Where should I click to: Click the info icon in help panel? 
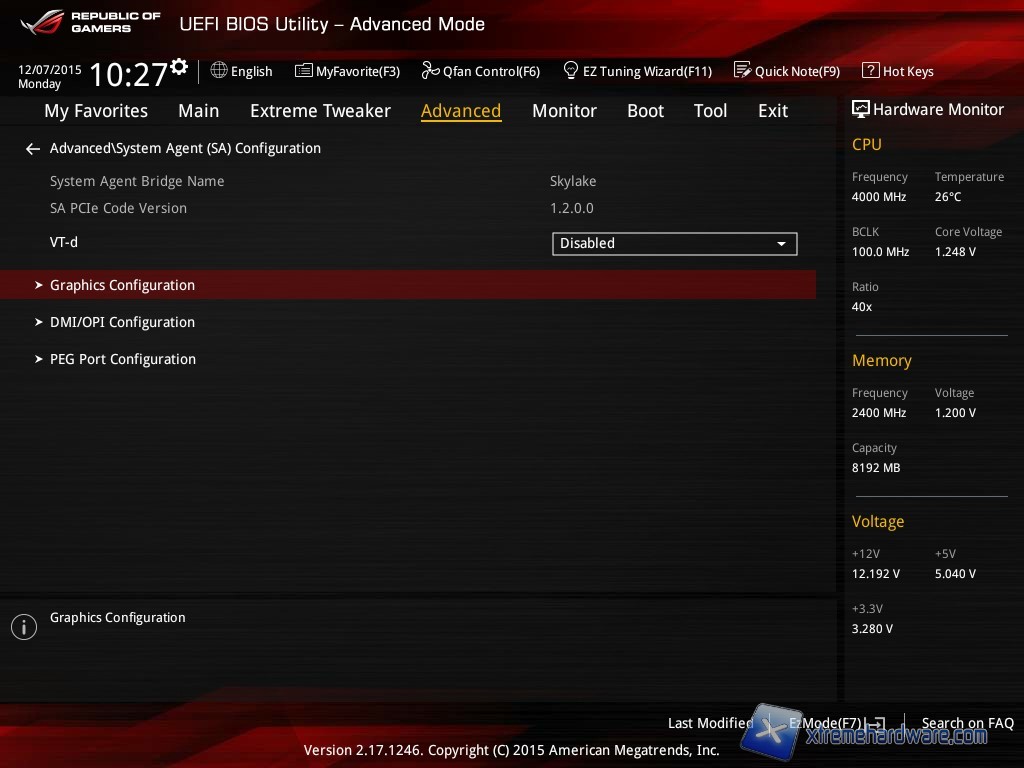point(23,627)
